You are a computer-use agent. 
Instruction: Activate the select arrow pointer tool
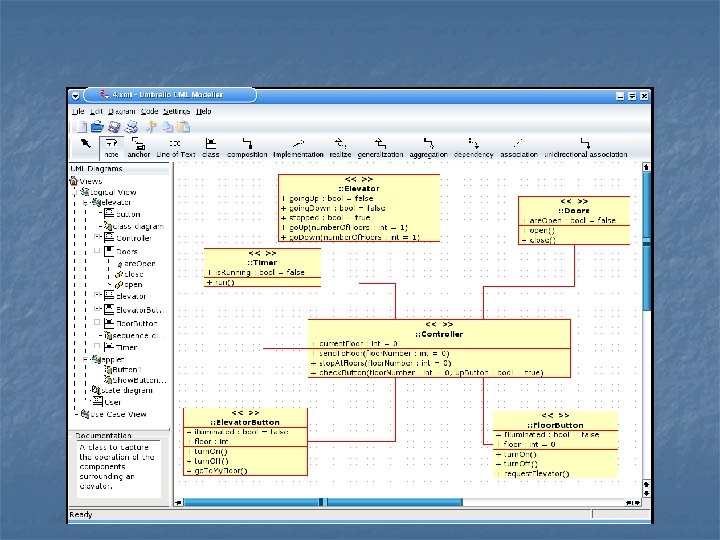[x=85, y=144]
